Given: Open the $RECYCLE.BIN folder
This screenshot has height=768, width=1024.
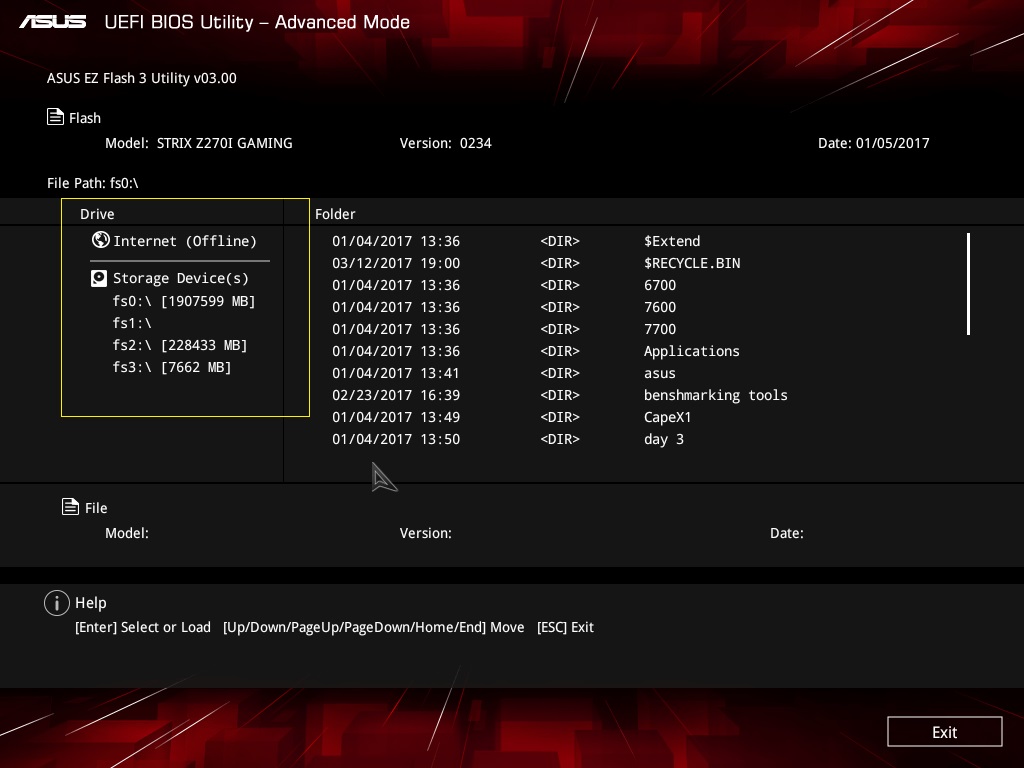Looking at the screenshot, I should pos(692,263).
